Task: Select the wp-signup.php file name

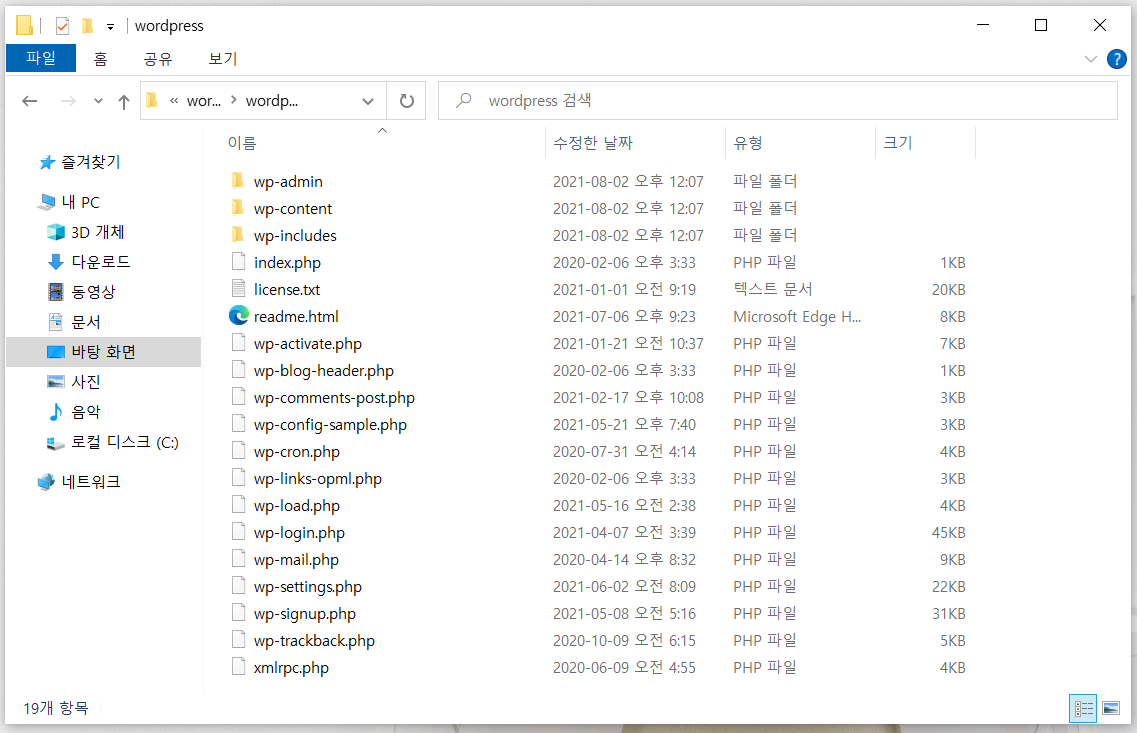Action: click(x=305, y=614)
